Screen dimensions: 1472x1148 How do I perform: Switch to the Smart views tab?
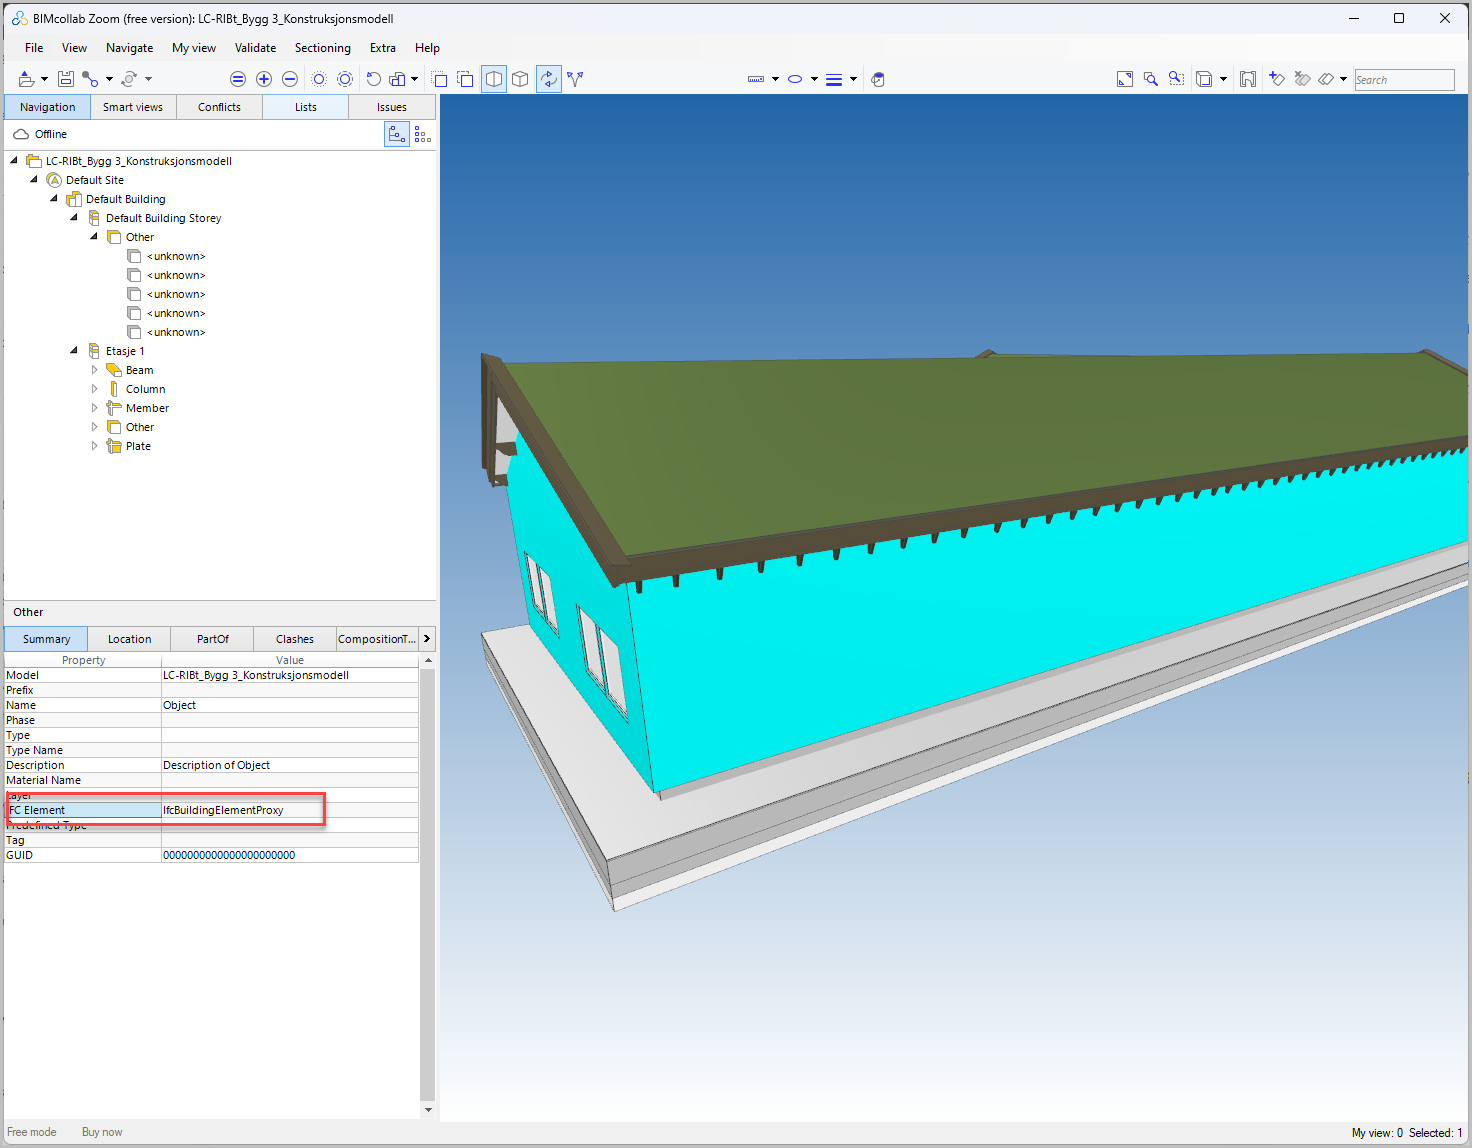(133, 107)
